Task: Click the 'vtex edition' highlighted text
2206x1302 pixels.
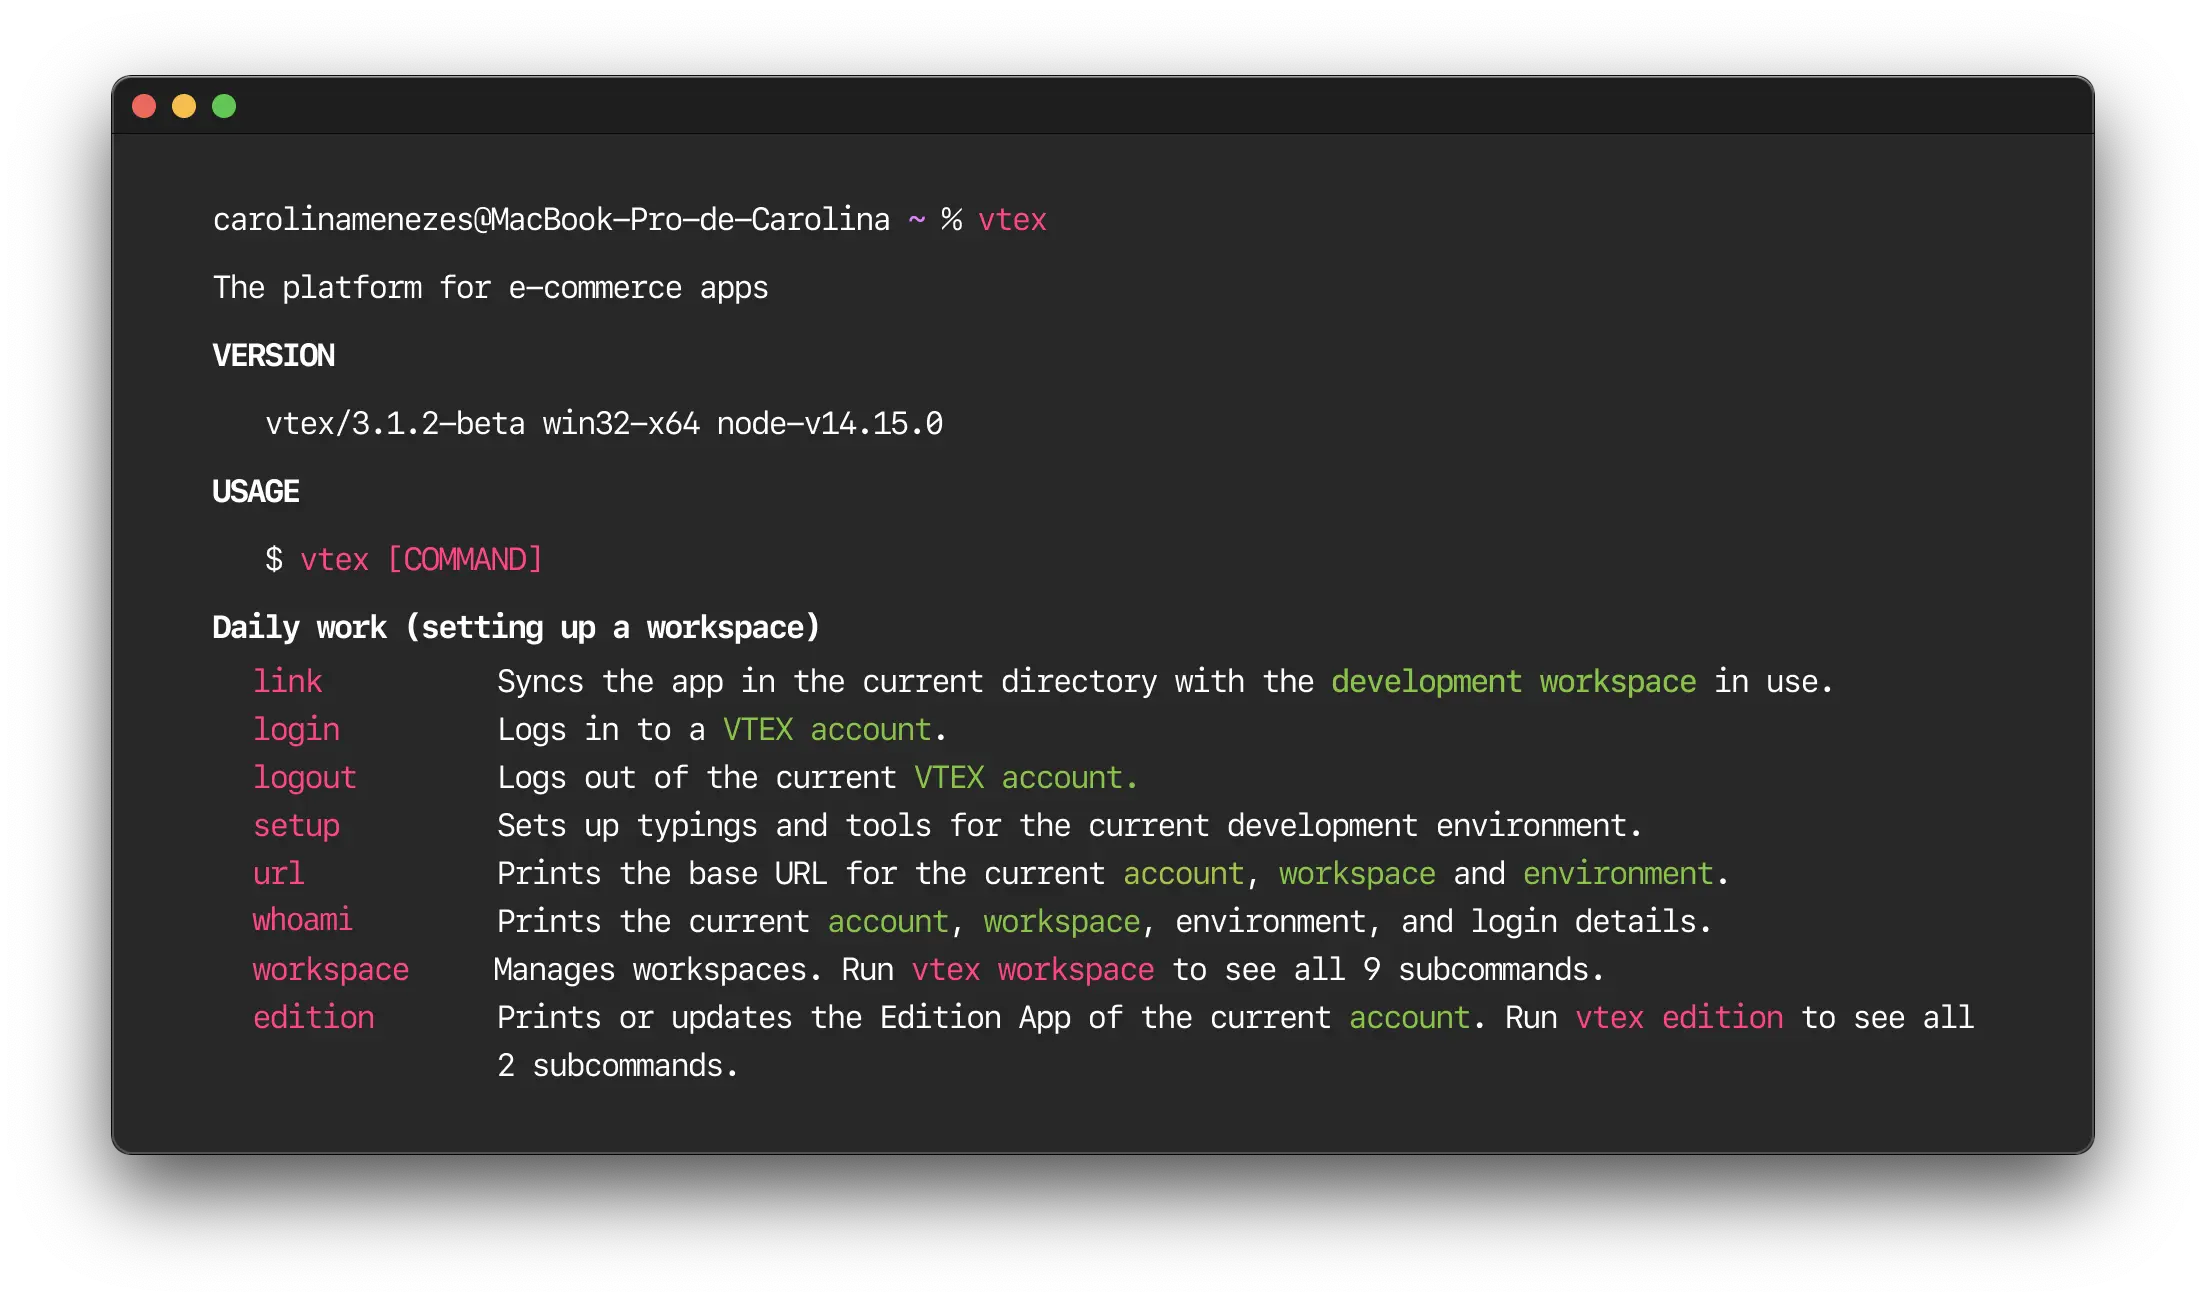Action: pos(1679,1017)
